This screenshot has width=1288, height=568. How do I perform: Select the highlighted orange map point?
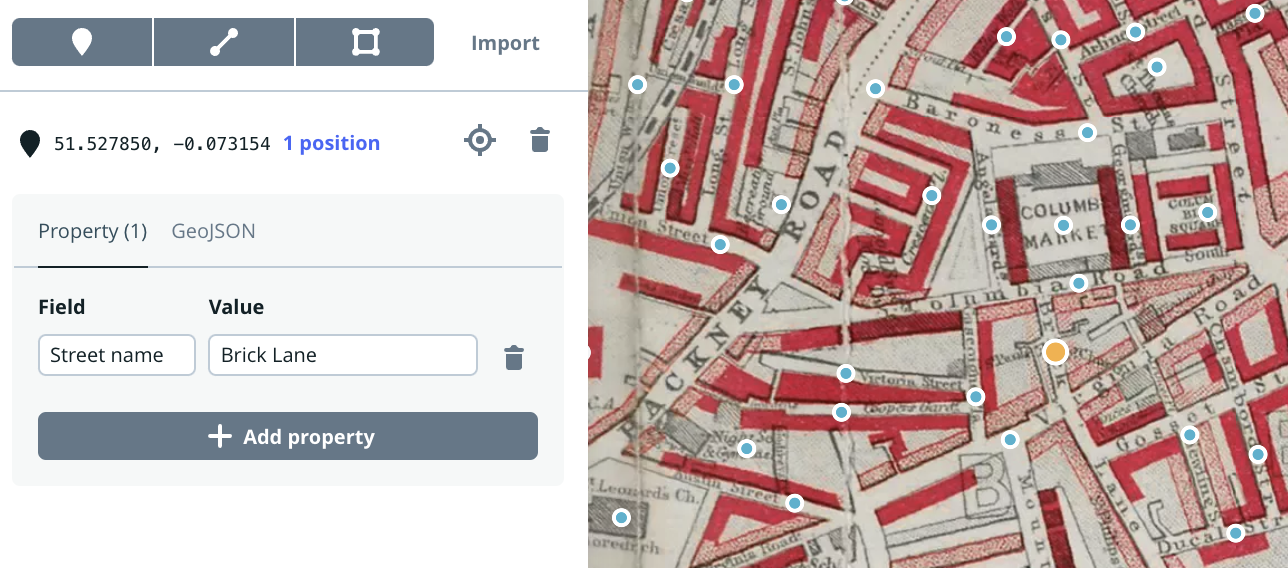pyautogui.click(x=1055, y=352)
